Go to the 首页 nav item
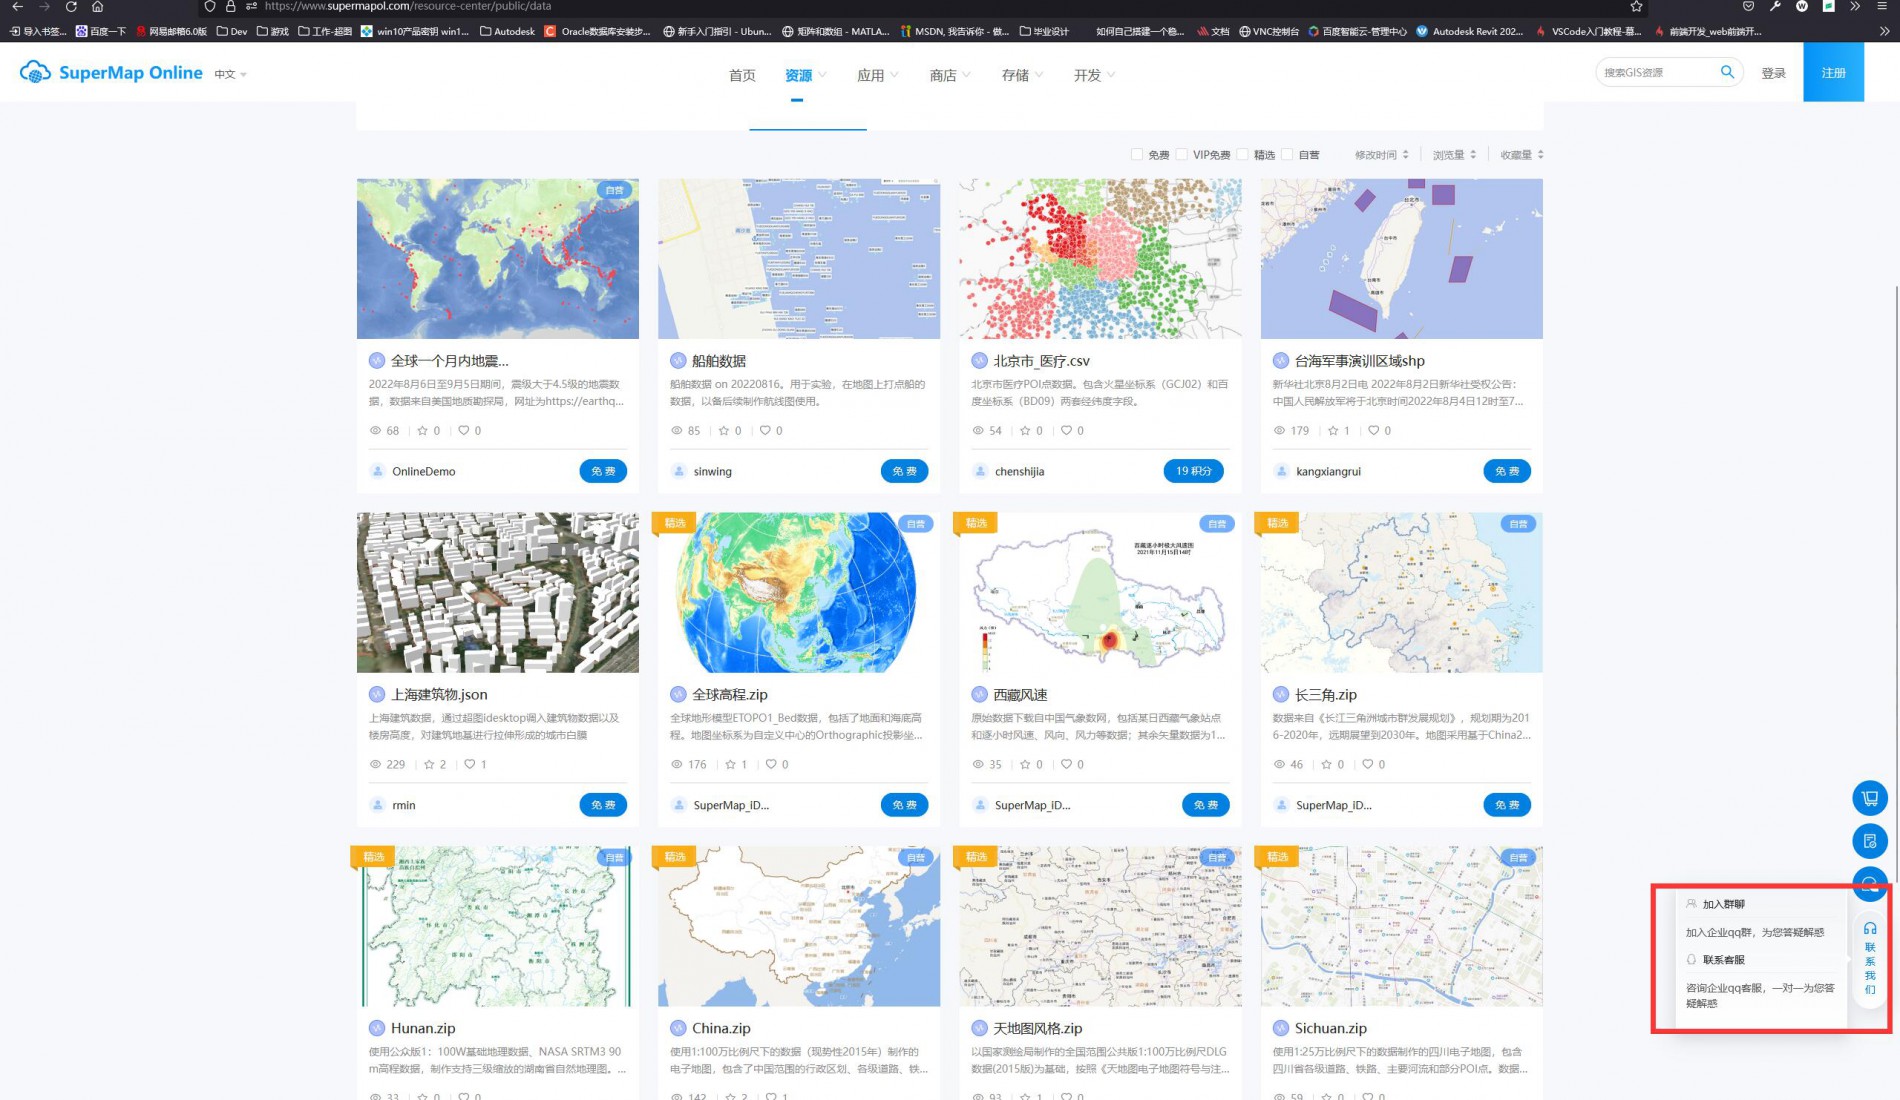This screenshot has height=1100, width=1900. (742, 75)
